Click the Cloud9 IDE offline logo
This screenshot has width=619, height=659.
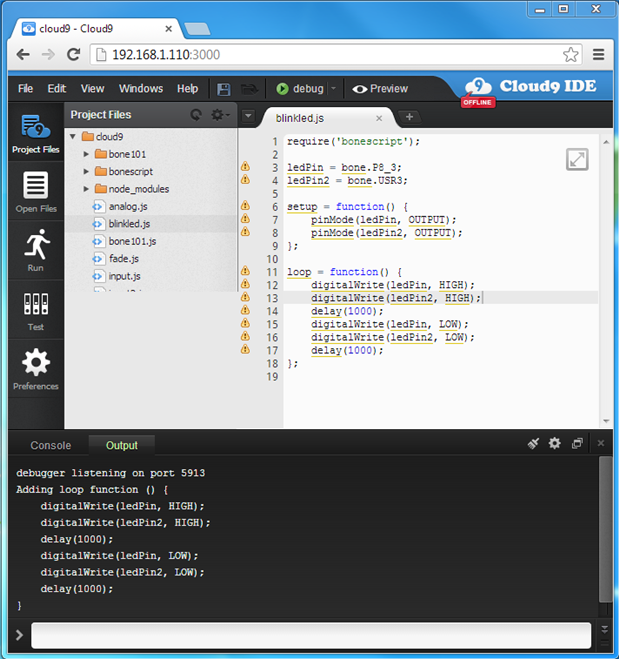click(x=529, y=91)
